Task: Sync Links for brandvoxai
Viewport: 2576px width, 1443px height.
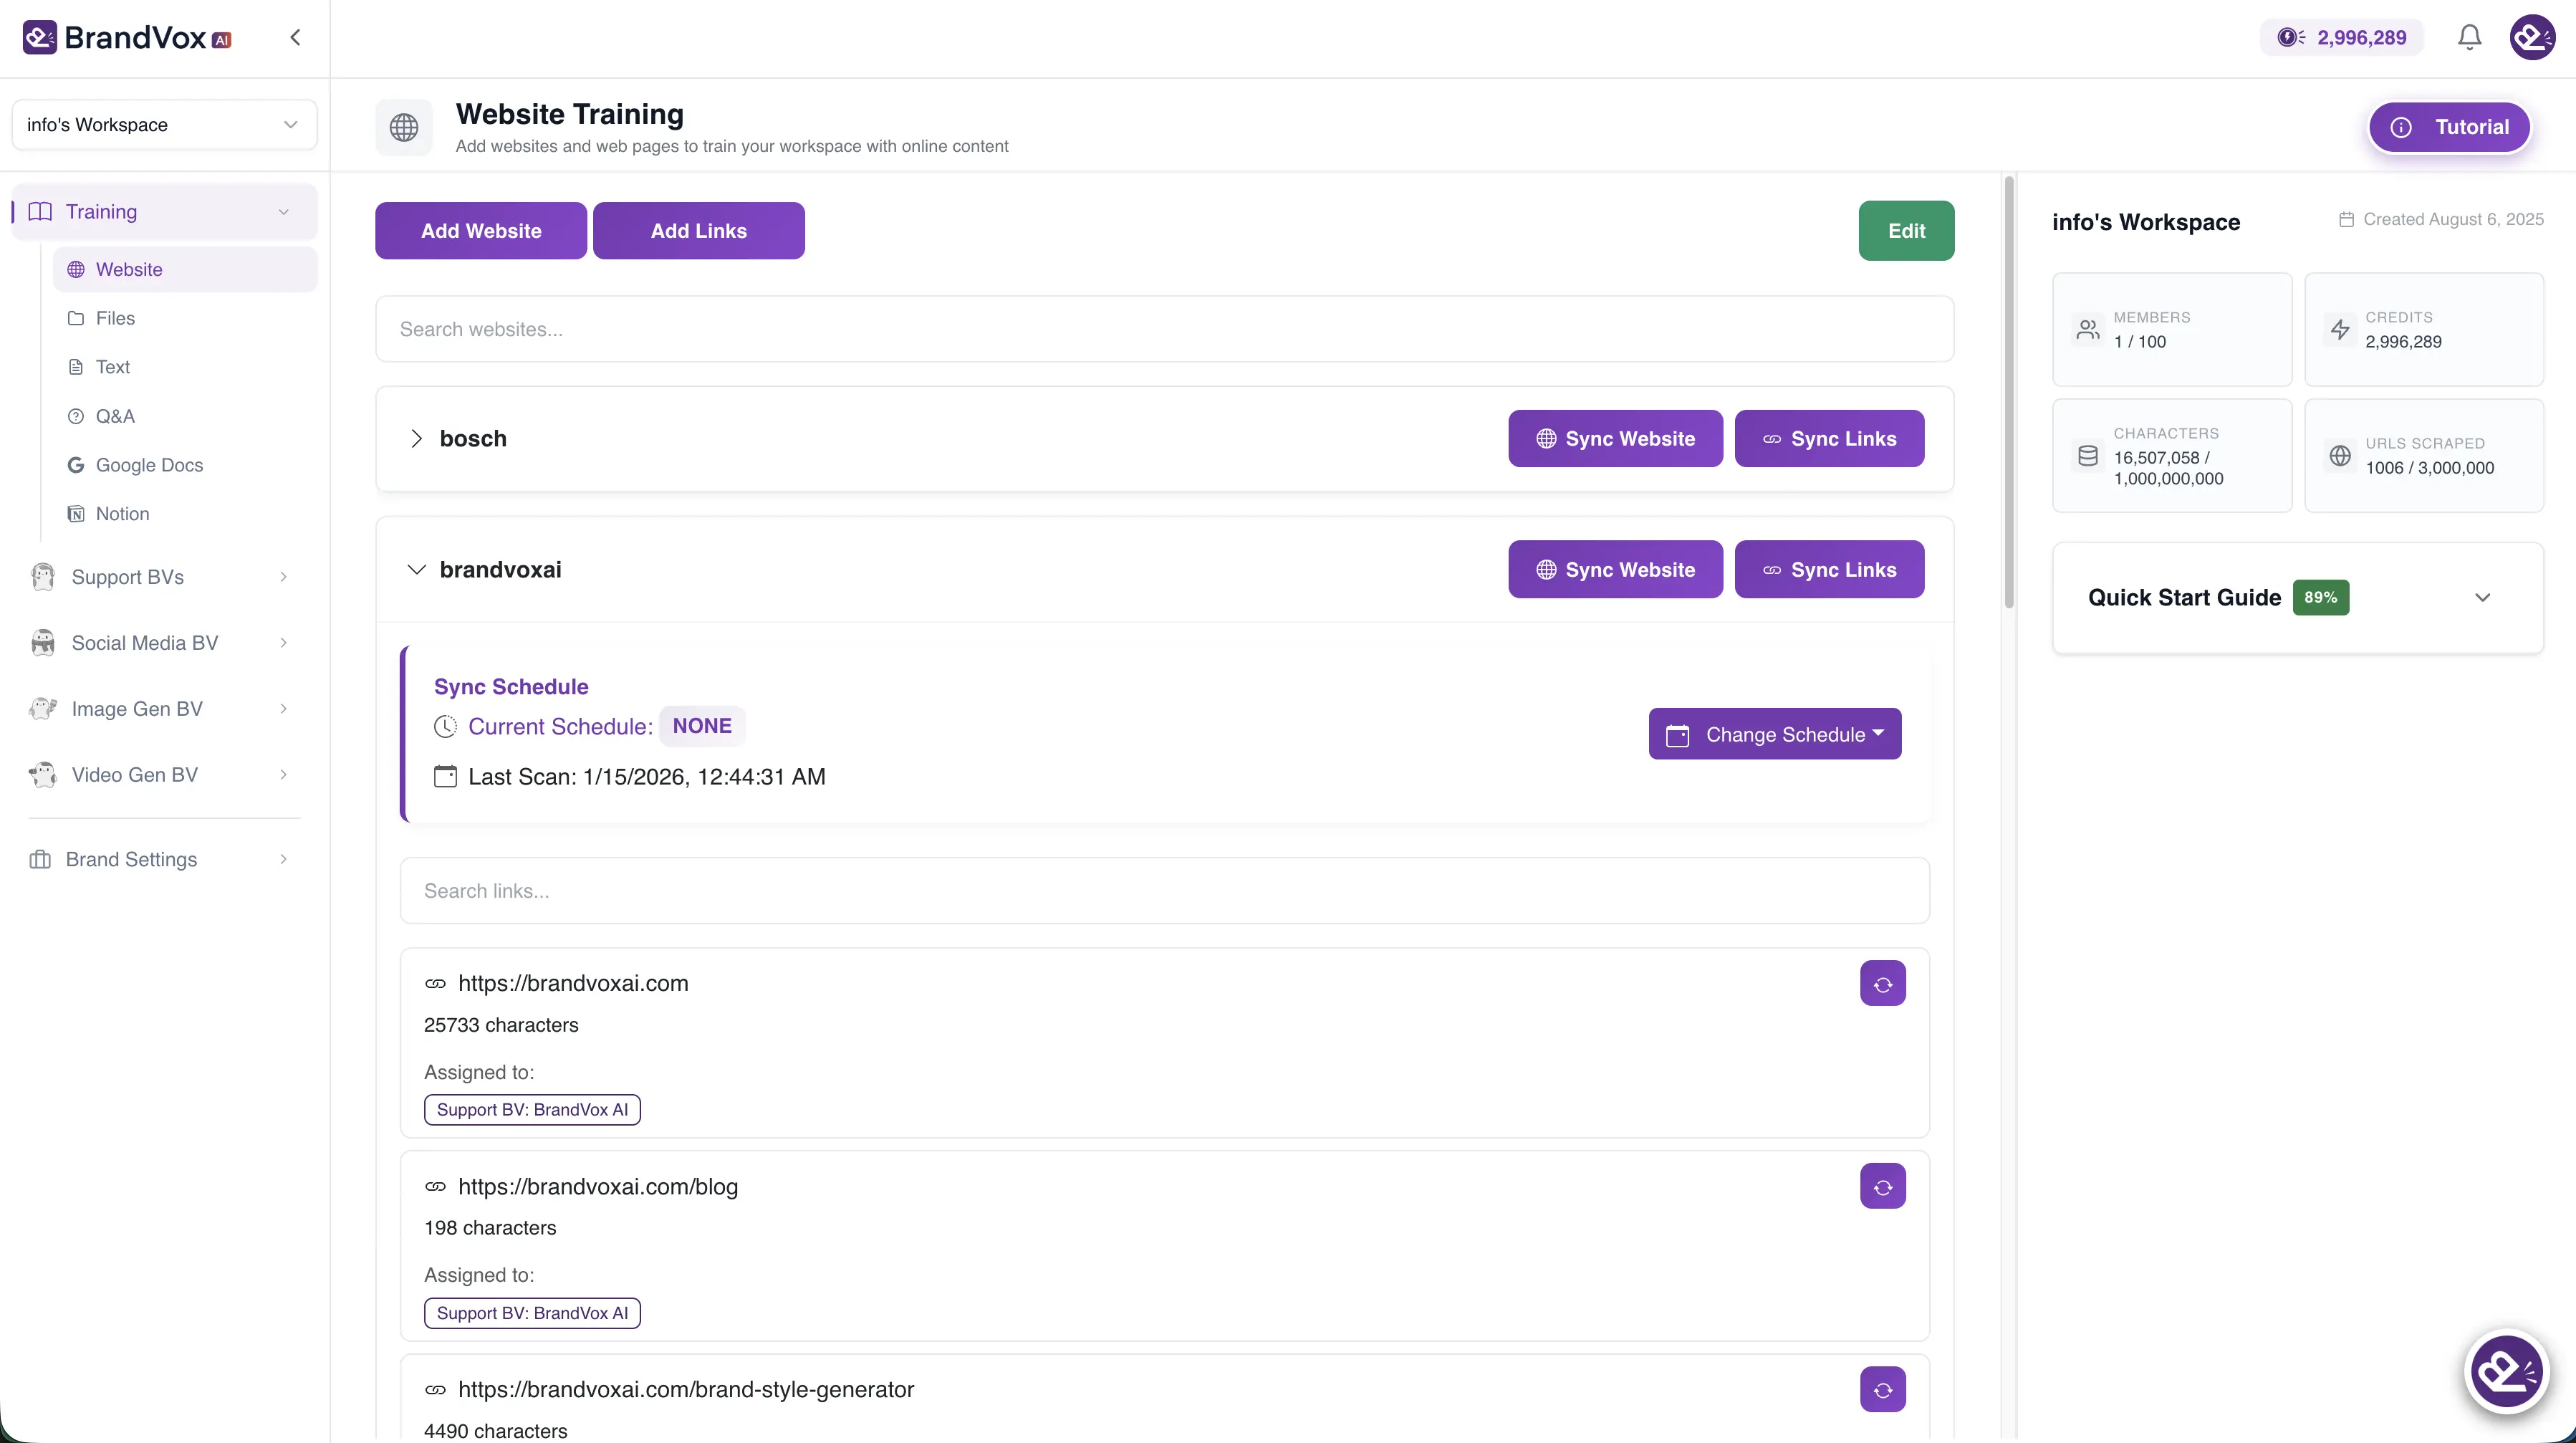Action: click(1829, 570)
